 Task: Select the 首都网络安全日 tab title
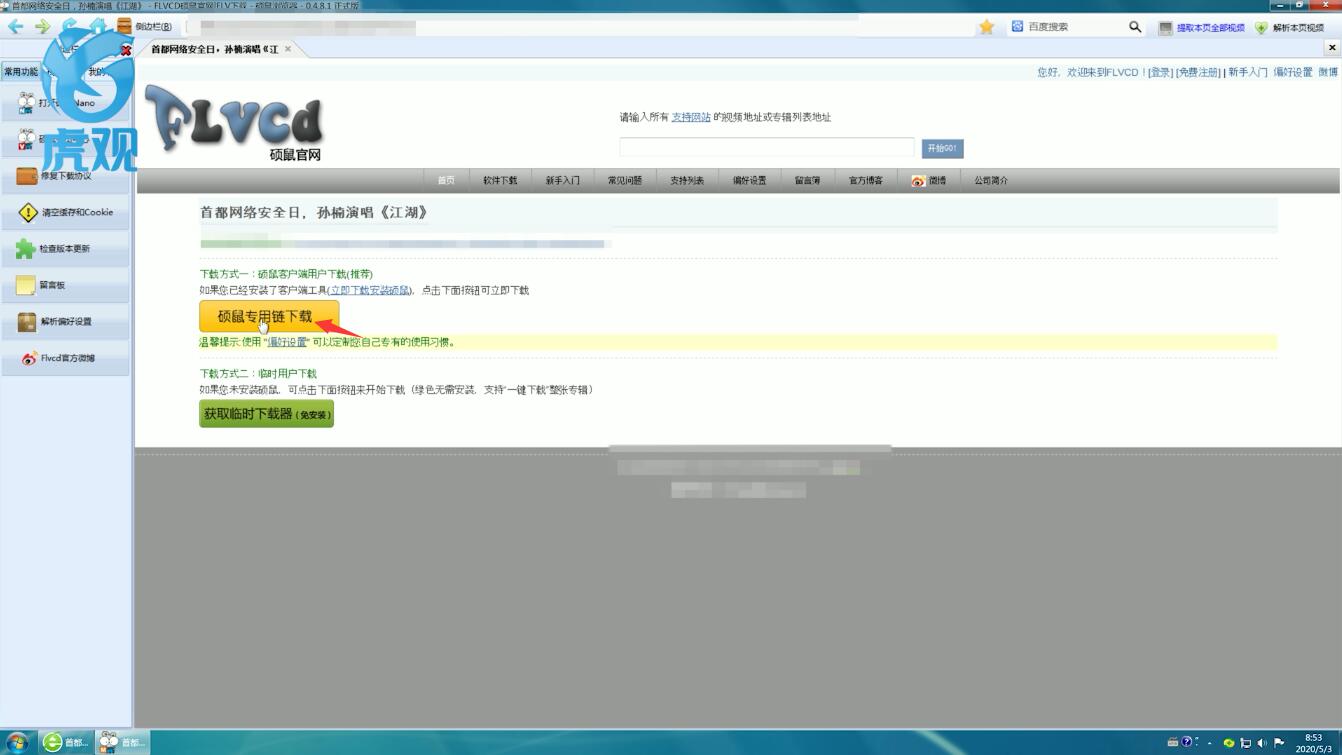pyautogui.click(x=214, y=49)
